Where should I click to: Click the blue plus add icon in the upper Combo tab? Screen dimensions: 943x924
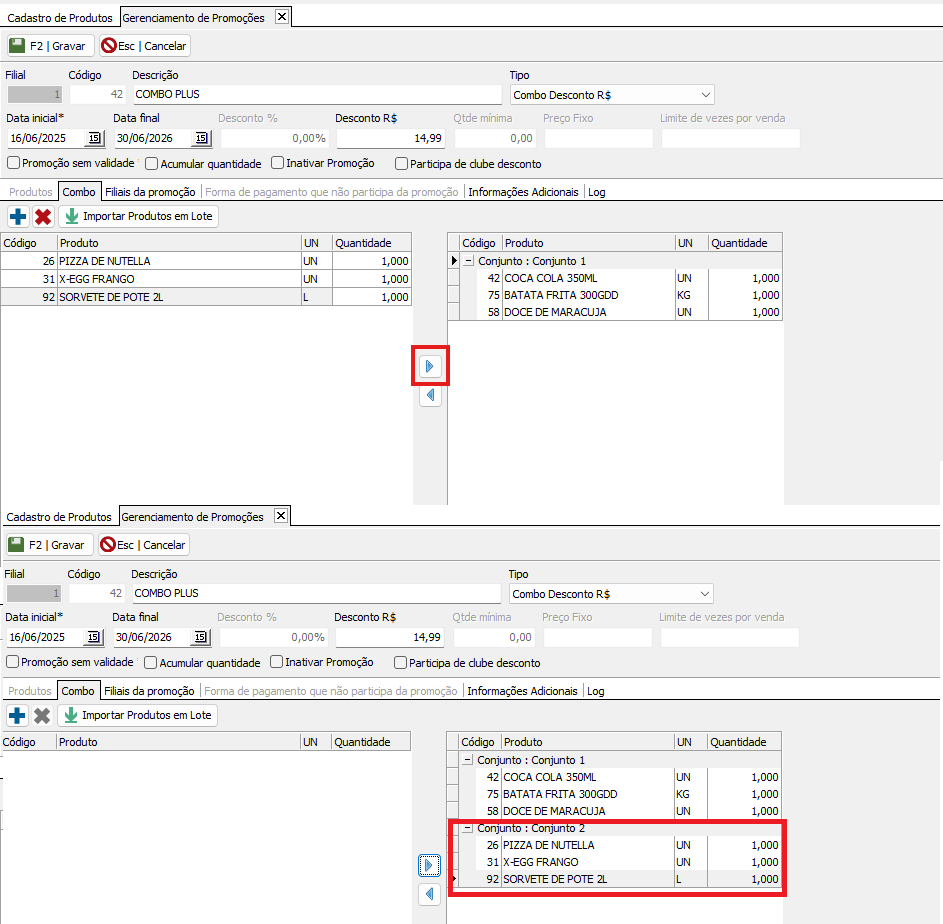point(18,216)
